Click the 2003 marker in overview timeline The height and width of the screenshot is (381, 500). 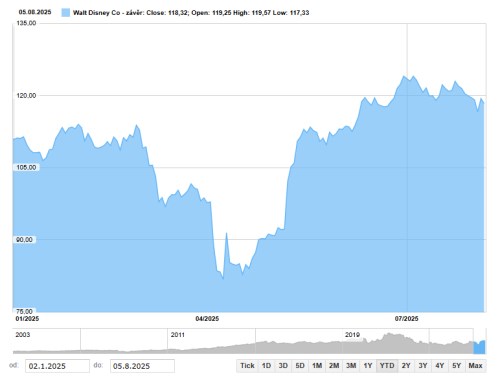coord(23,335)
